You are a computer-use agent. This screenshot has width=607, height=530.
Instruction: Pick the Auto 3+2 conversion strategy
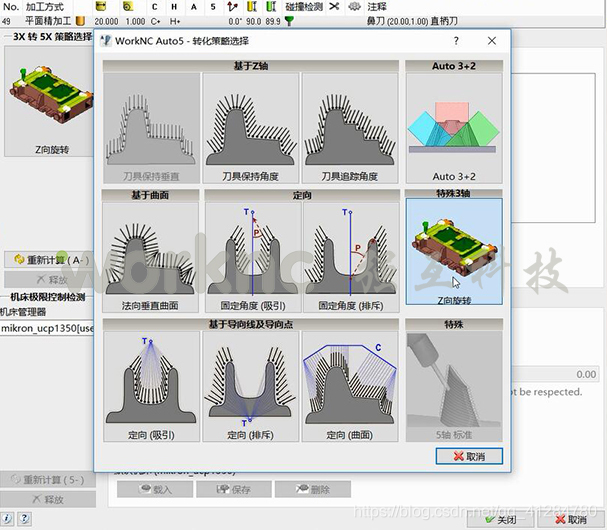(x=454, y=128)
